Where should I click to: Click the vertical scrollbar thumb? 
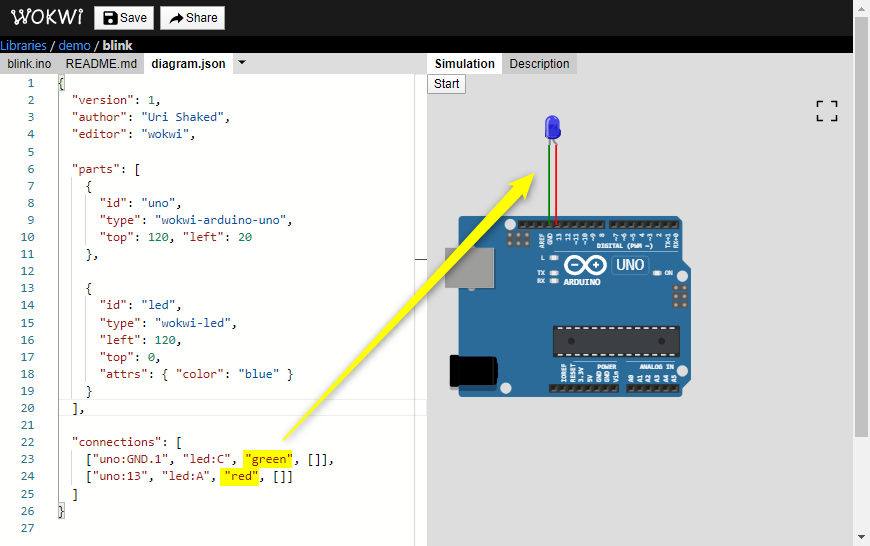[861, 228]
